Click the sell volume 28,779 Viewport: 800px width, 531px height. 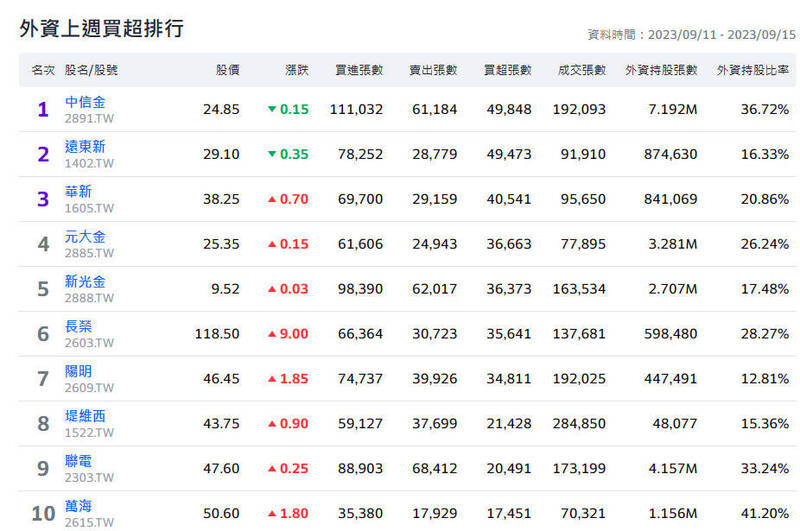435,154
